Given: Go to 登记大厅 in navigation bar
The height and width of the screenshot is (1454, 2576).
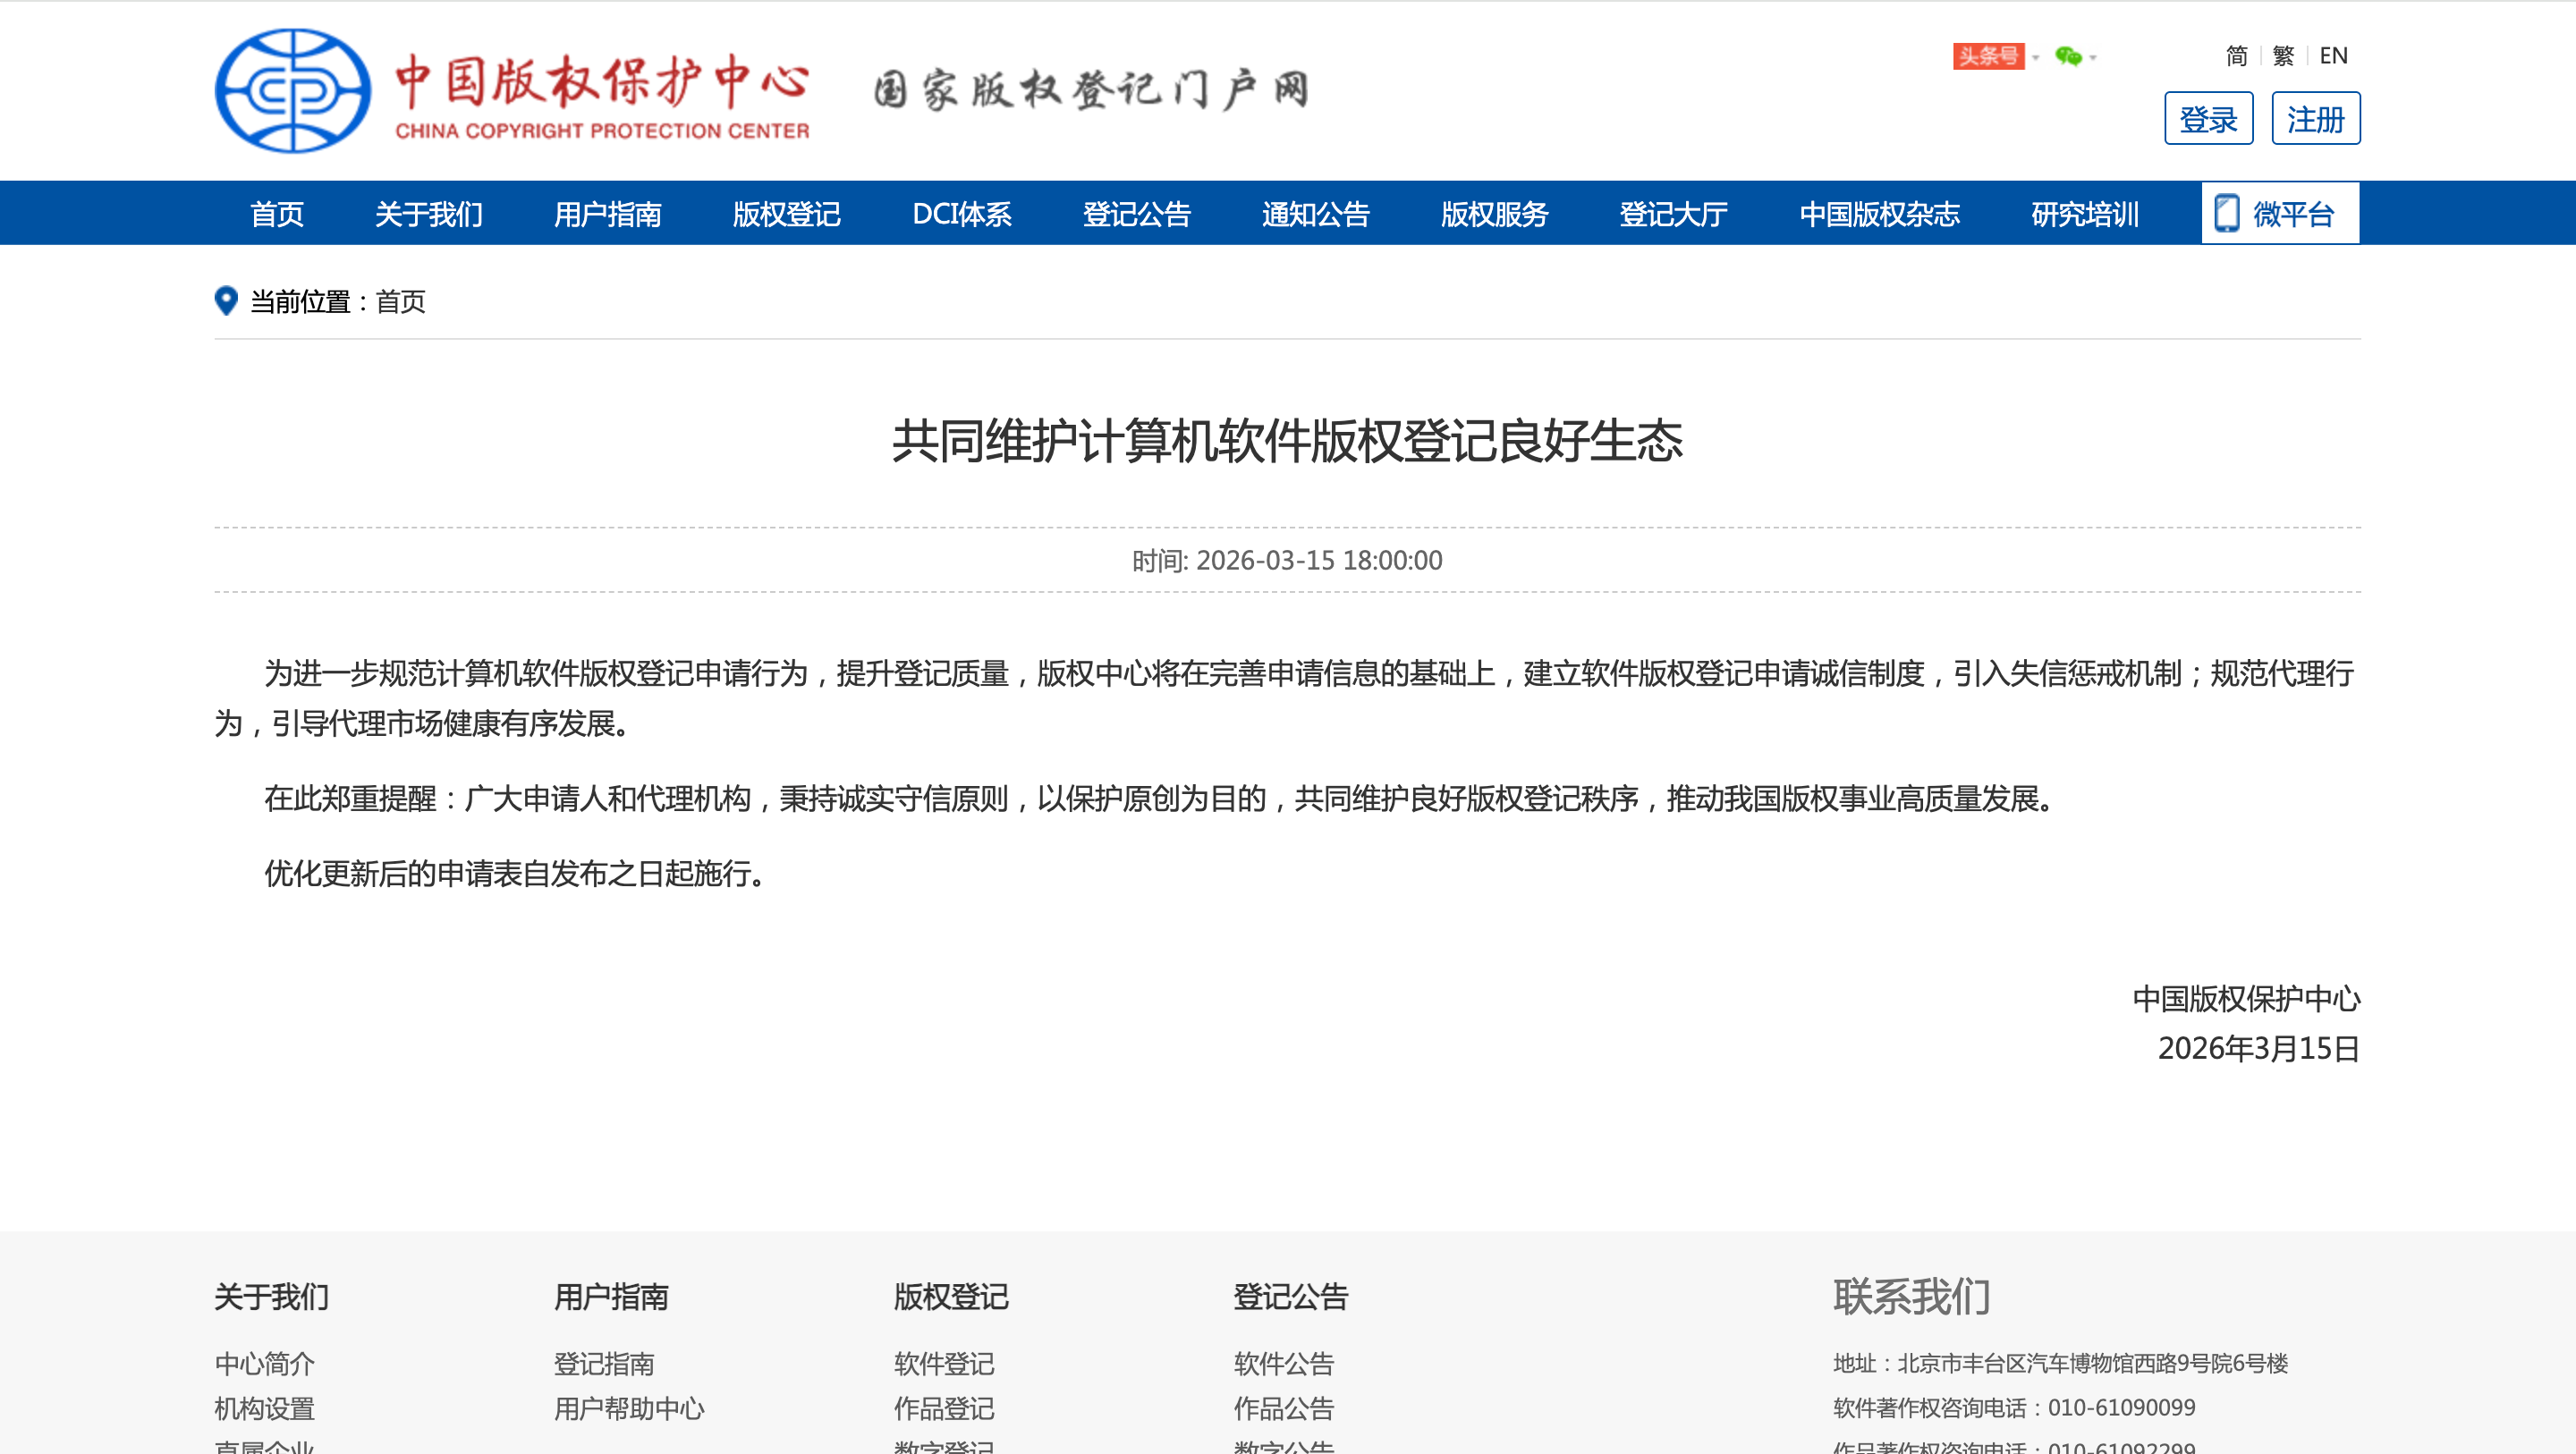Looking at the screenshot, I should [x=1673, y=214].
